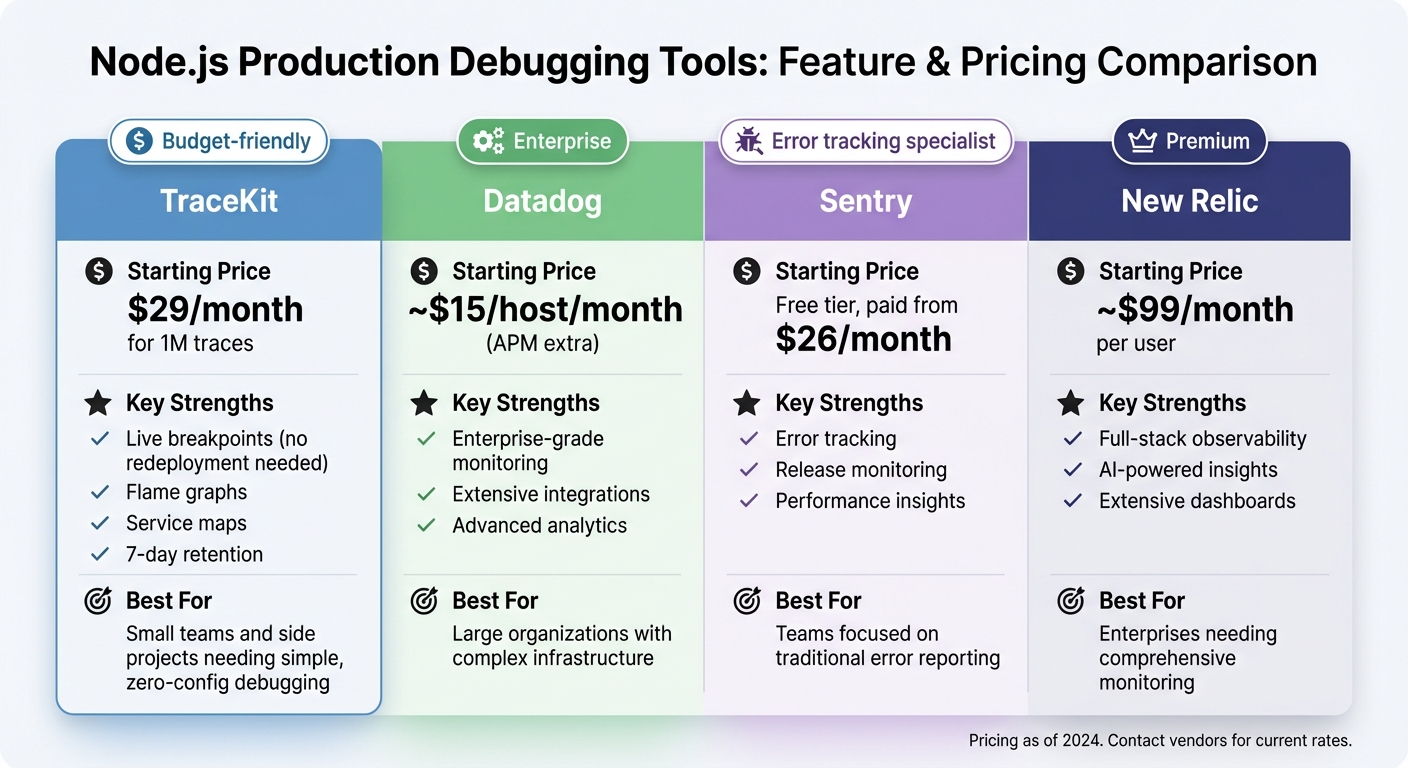Click the star icon beside New Relic Key Strengths
Viewport: 1408px width, 768px height.
[1071, 403]
